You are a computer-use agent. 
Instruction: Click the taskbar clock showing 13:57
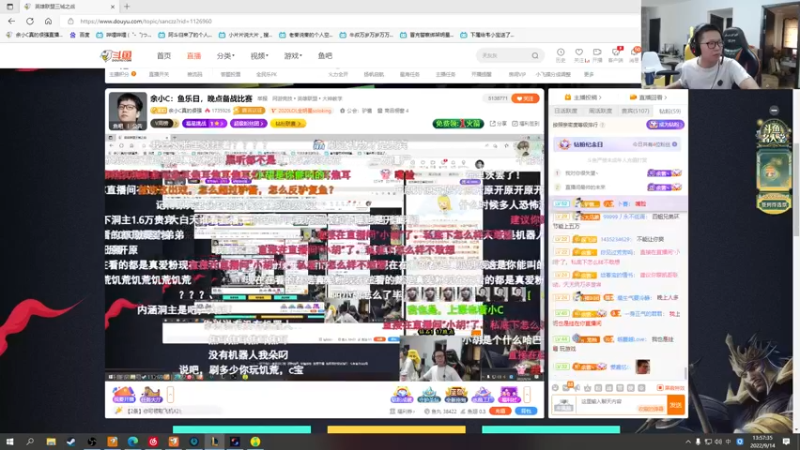tap(762, 442)
